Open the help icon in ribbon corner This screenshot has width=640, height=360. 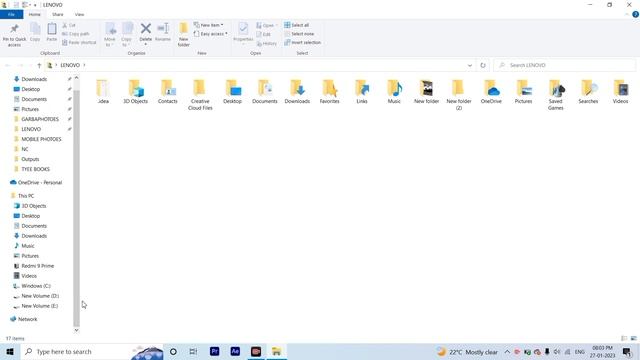[x=636, y=15]
